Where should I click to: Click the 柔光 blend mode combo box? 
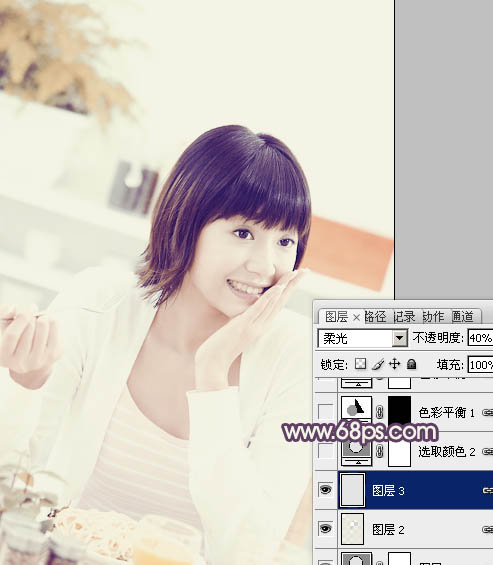[363, 338]
